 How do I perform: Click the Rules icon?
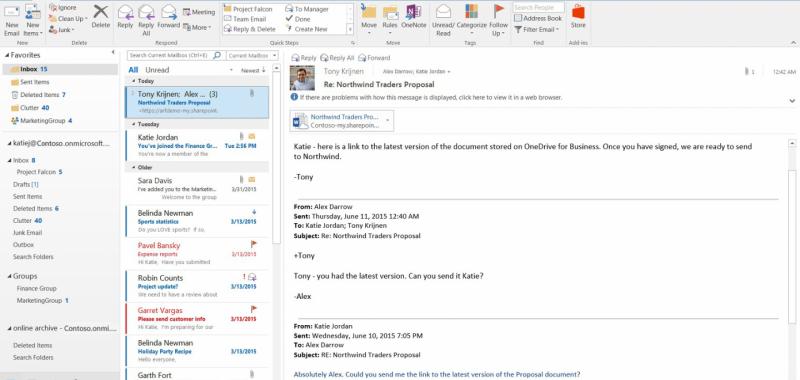(390, 12)
